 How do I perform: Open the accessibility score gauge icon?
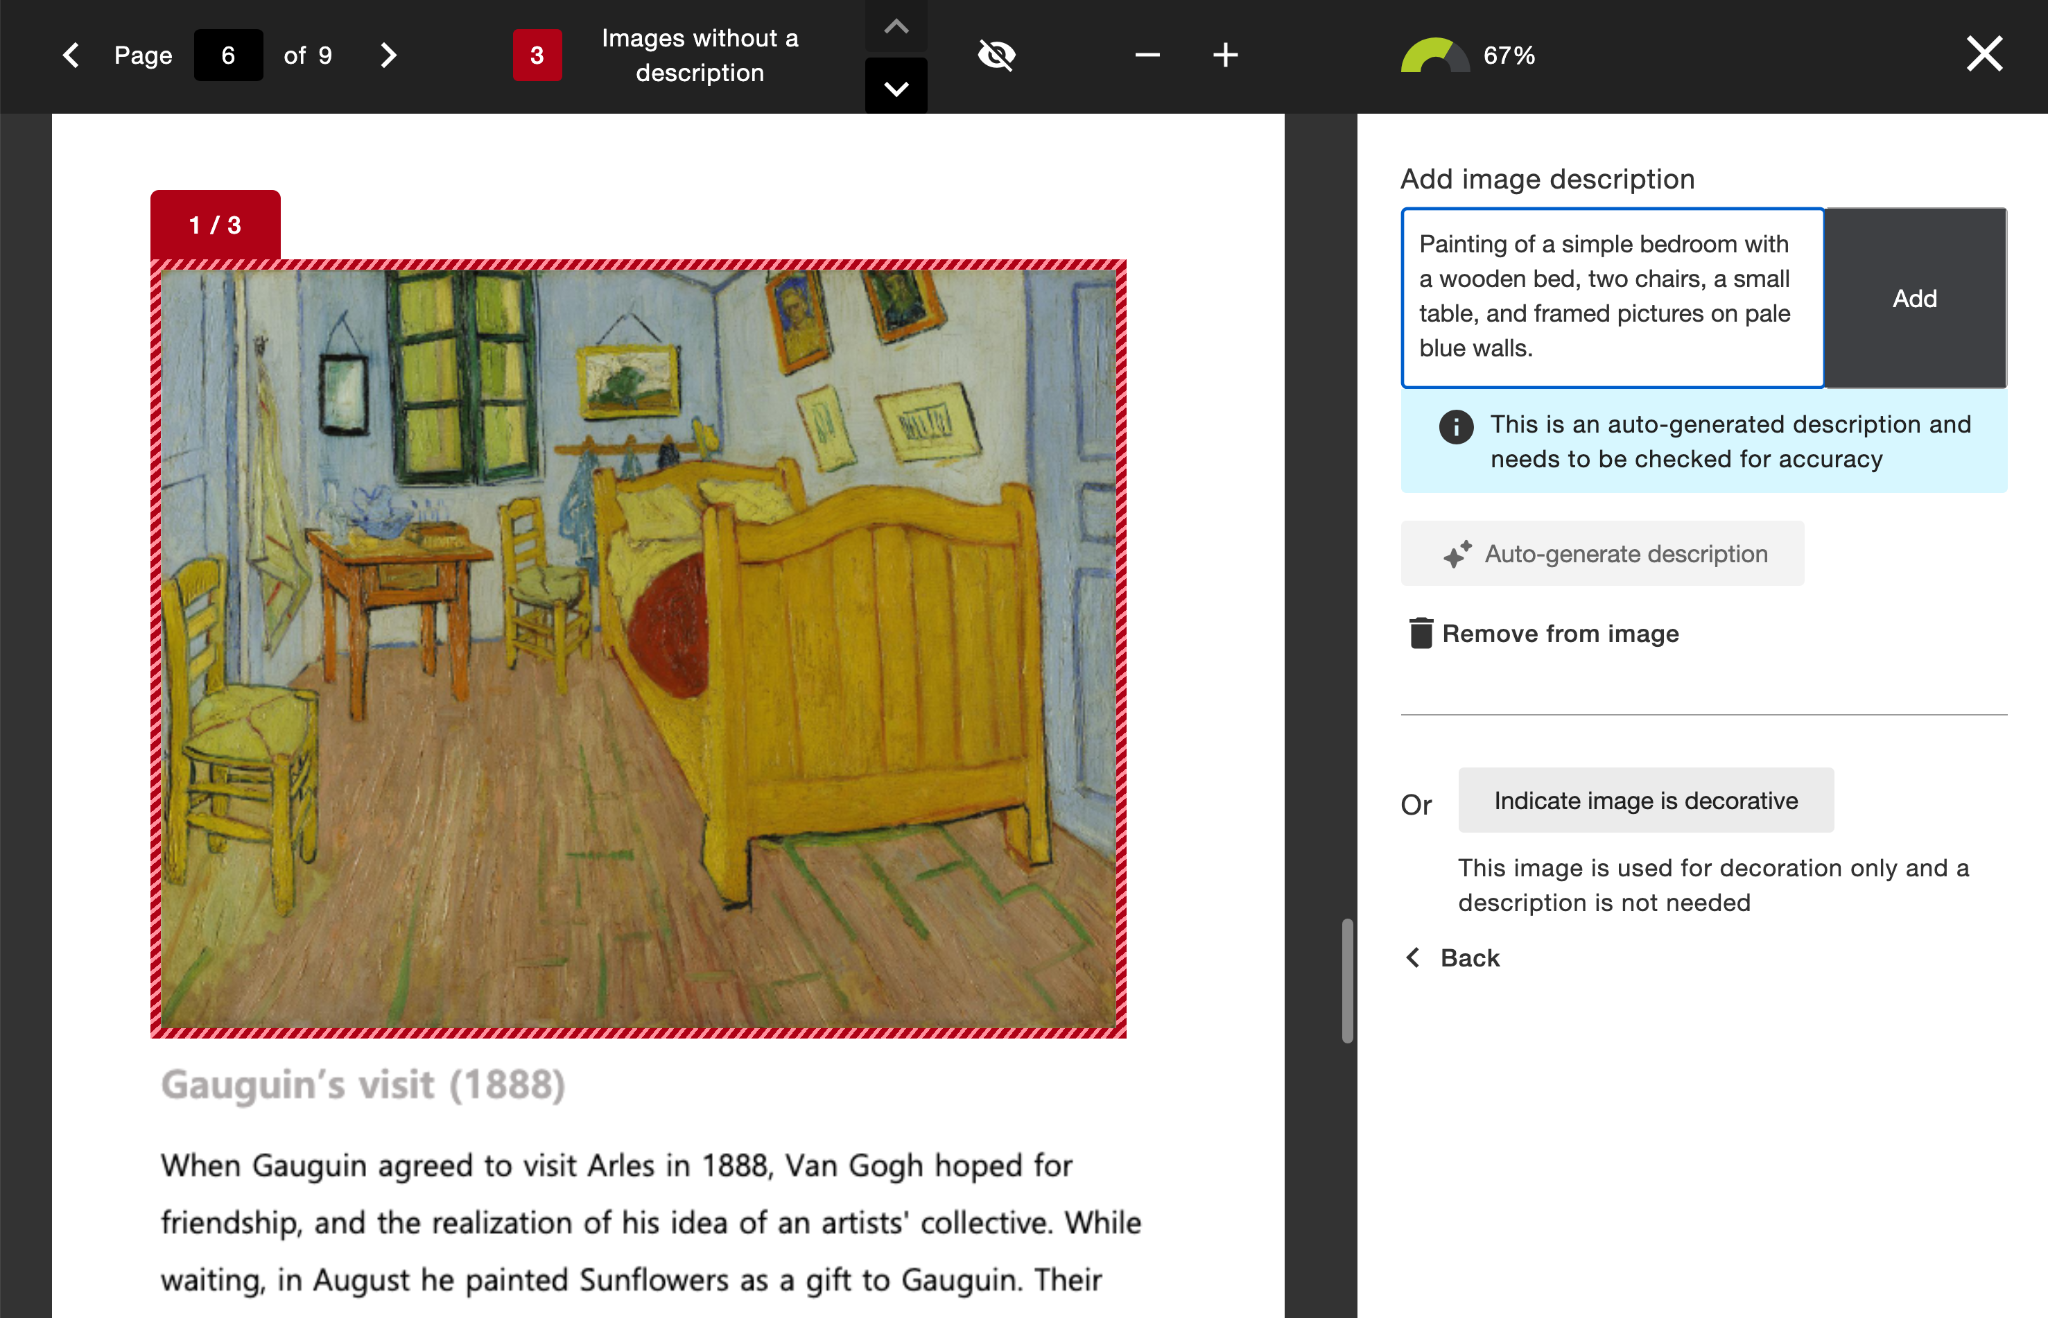1434,56
